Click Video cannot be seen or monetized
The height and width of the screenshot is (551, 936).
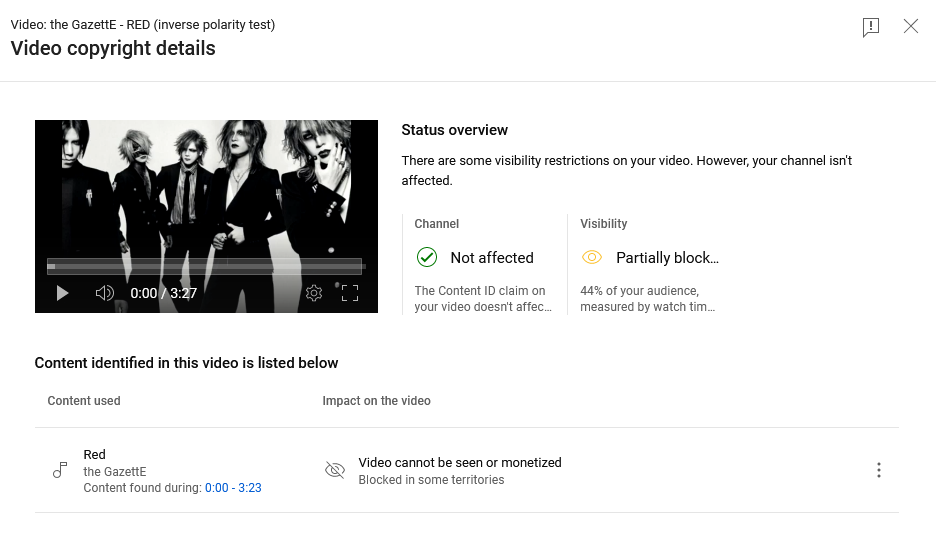click(x=460, y=463)
